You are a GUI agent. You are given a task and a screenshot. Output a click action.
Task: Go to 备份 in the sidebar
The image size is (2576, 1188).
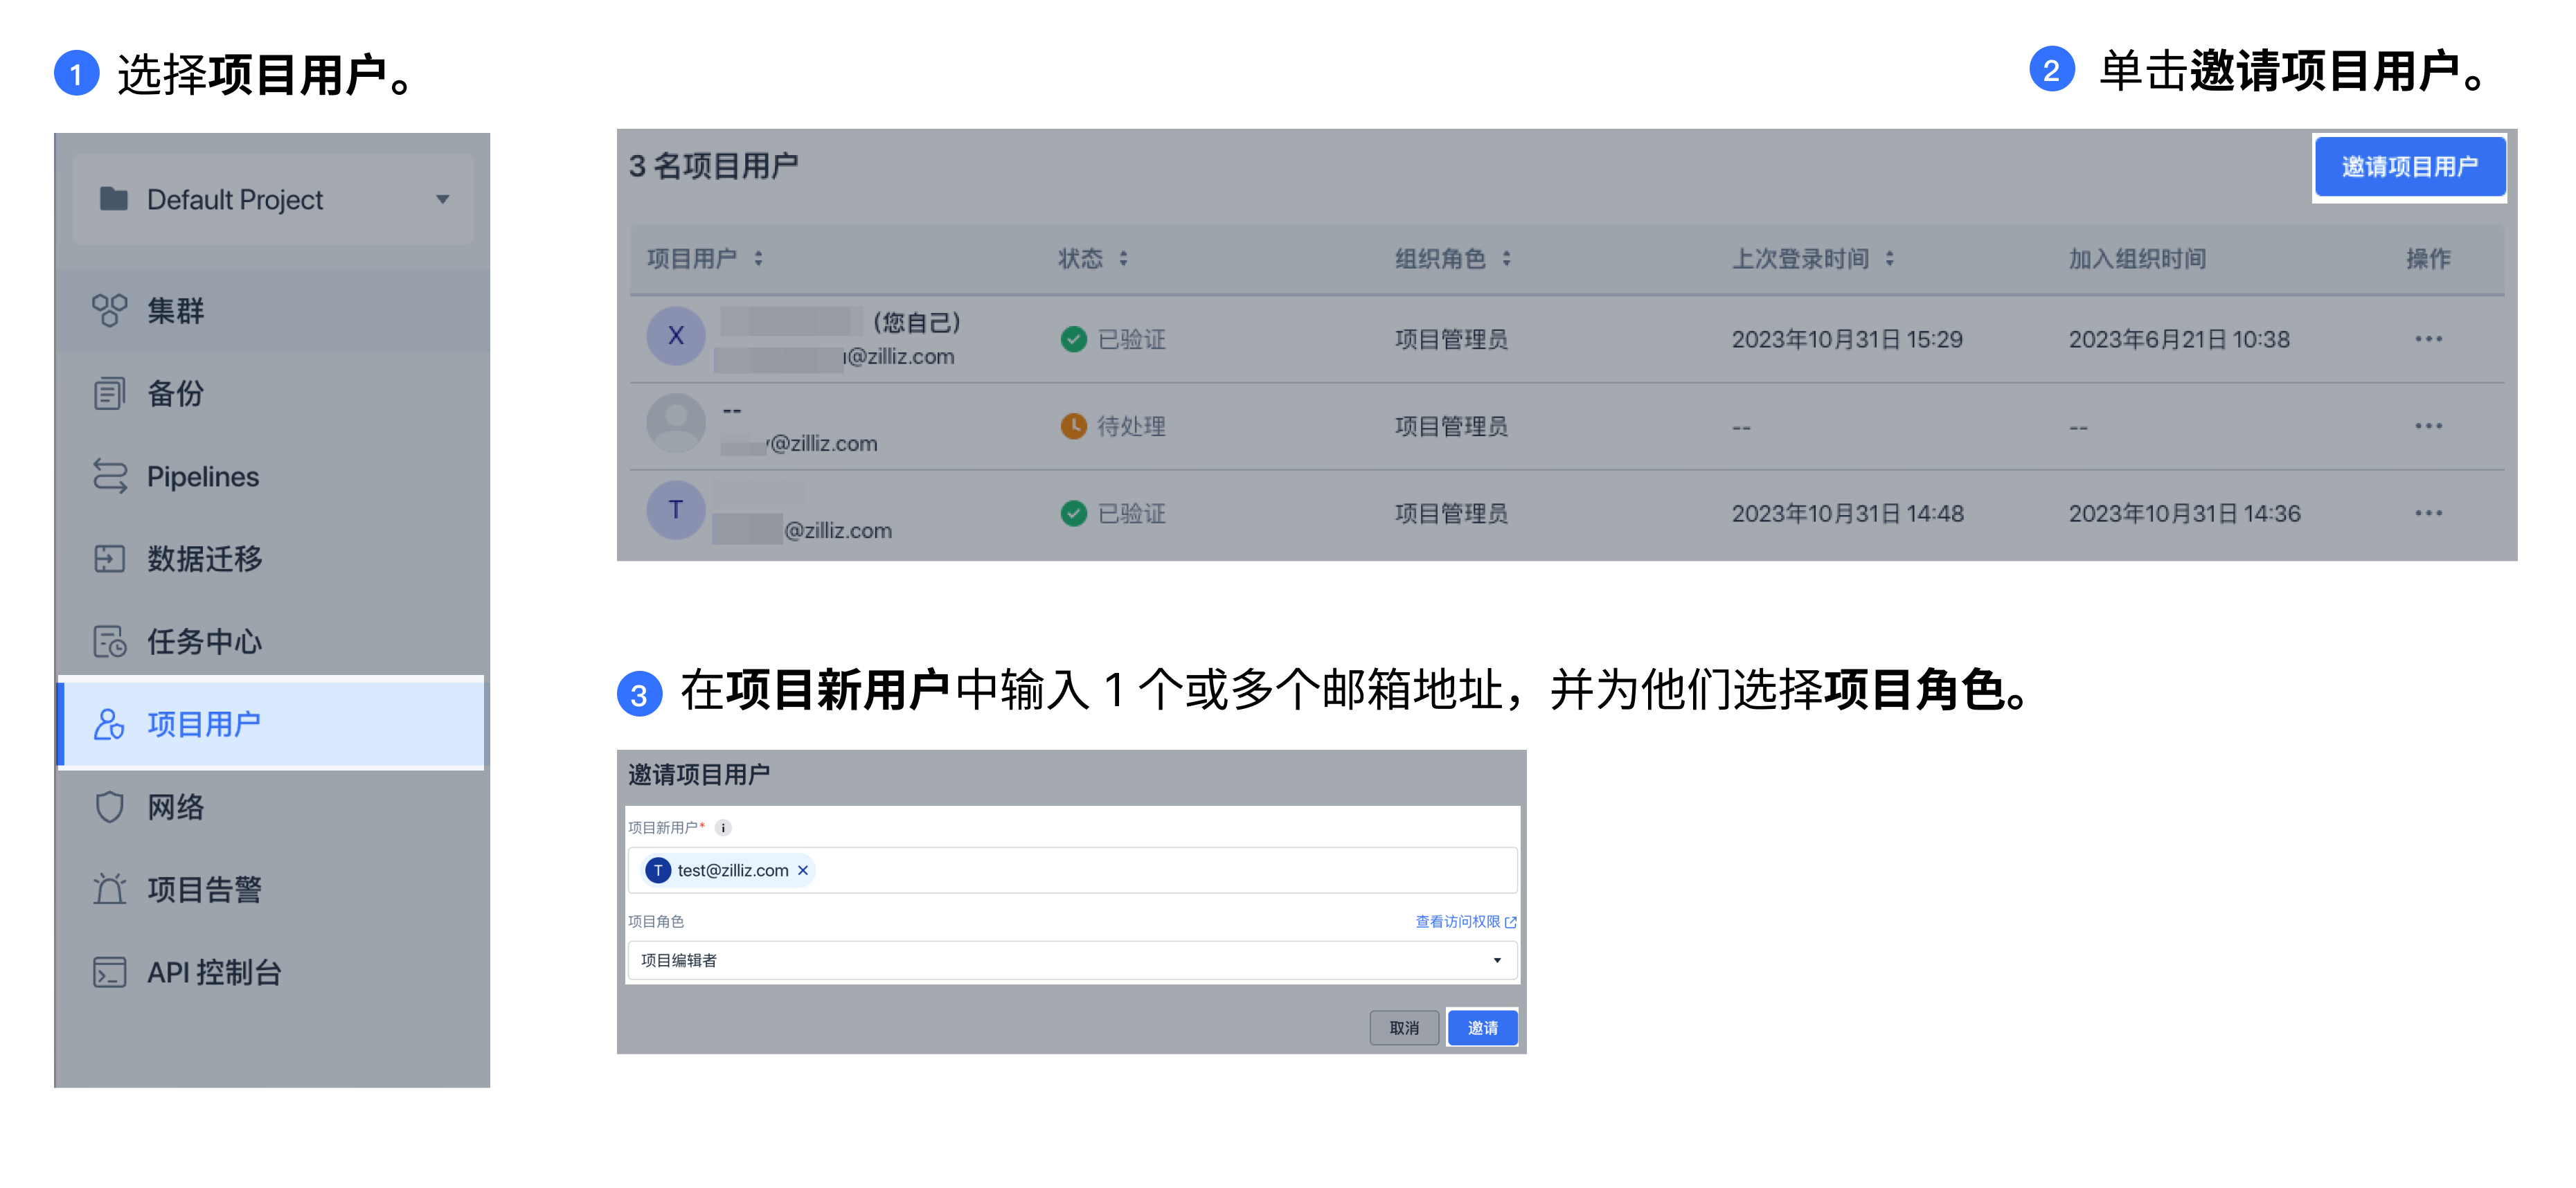pos(272,394)
